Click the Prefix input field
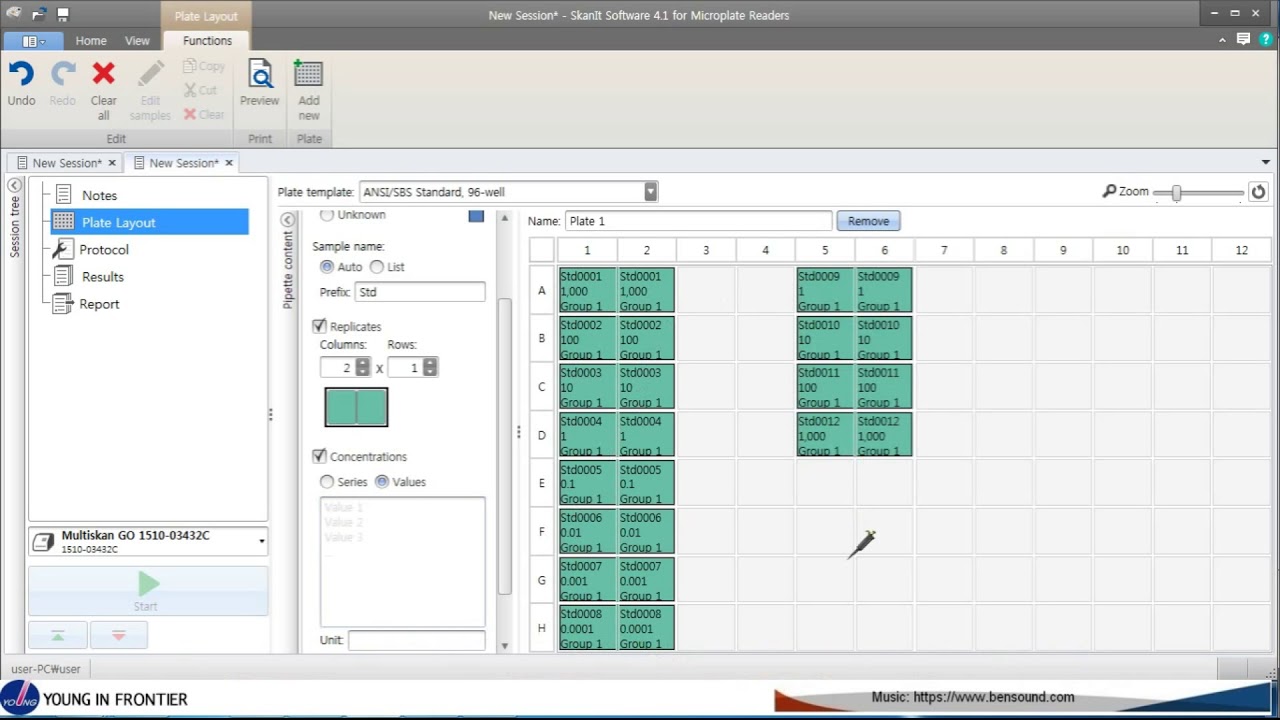 [420, 292]
